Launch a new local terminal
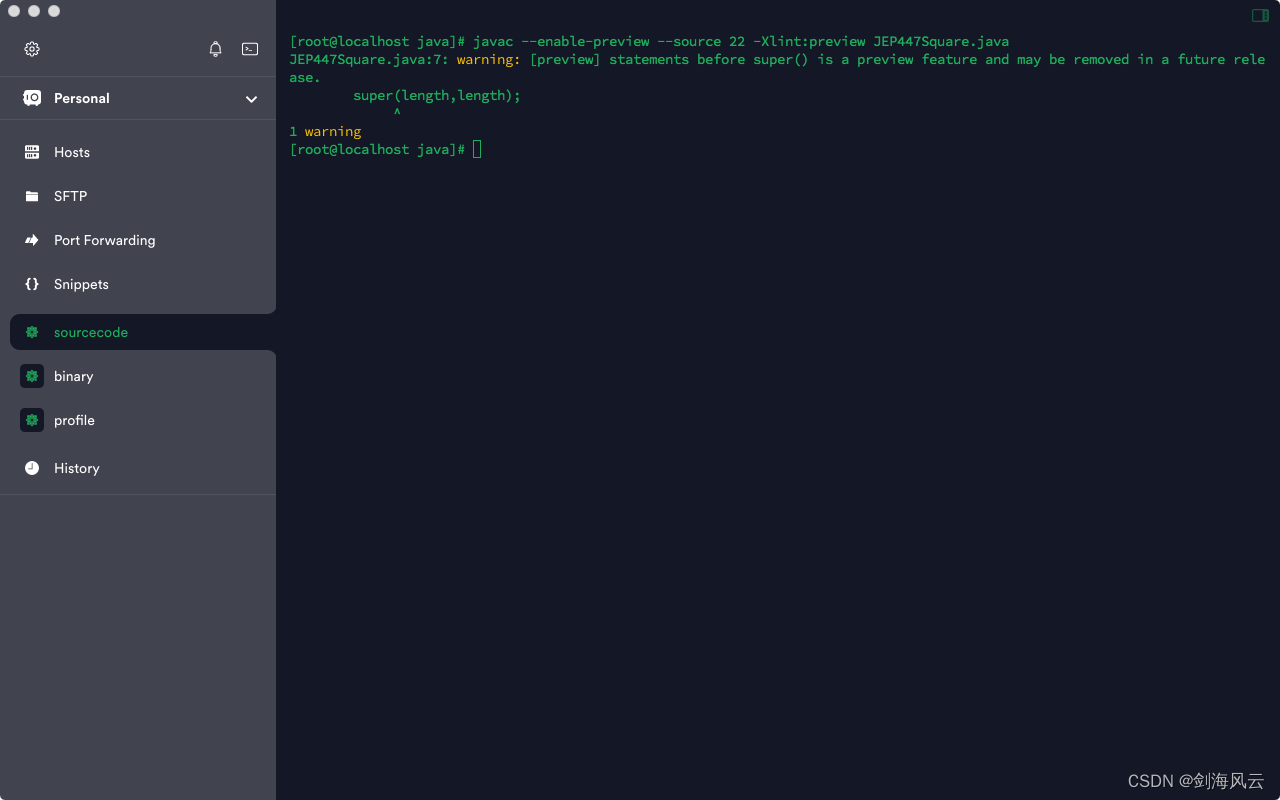1280x800 pixels. (x=249, y=48)
